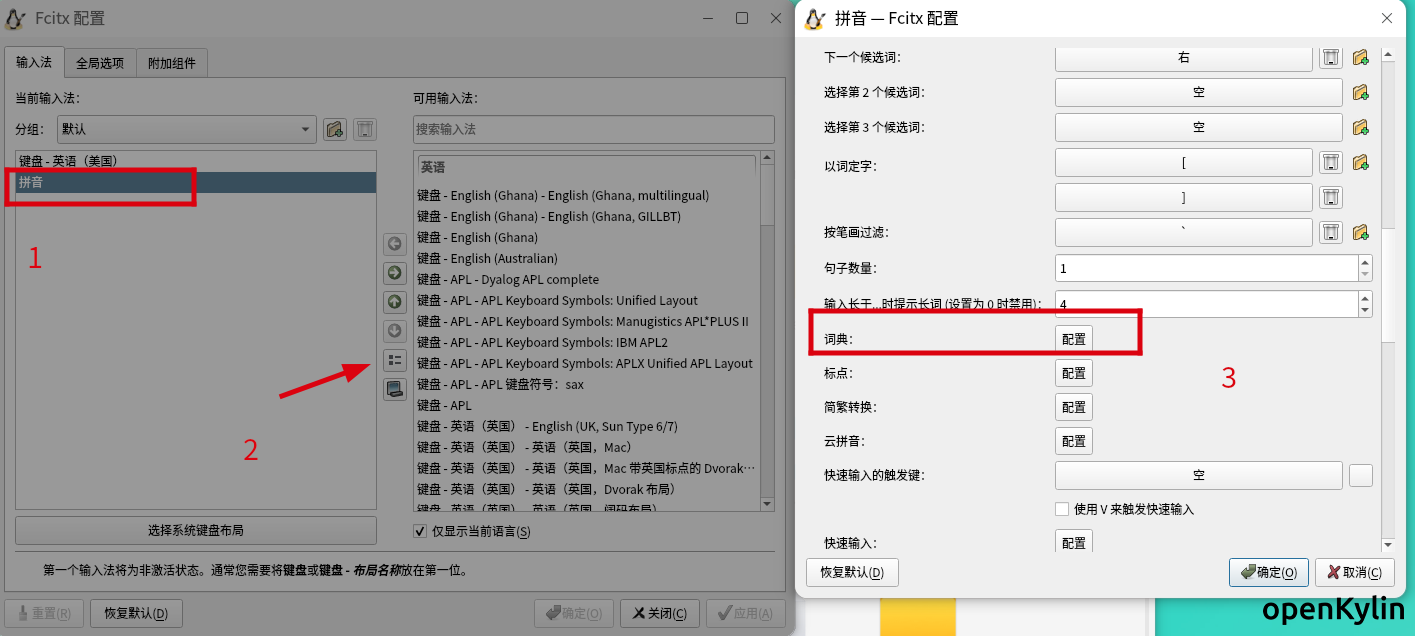Image resolution: width=1415 pixels, height=636 pixels.
Task: Remove the ']' key from 以词定字
Action: [1330, 198]
